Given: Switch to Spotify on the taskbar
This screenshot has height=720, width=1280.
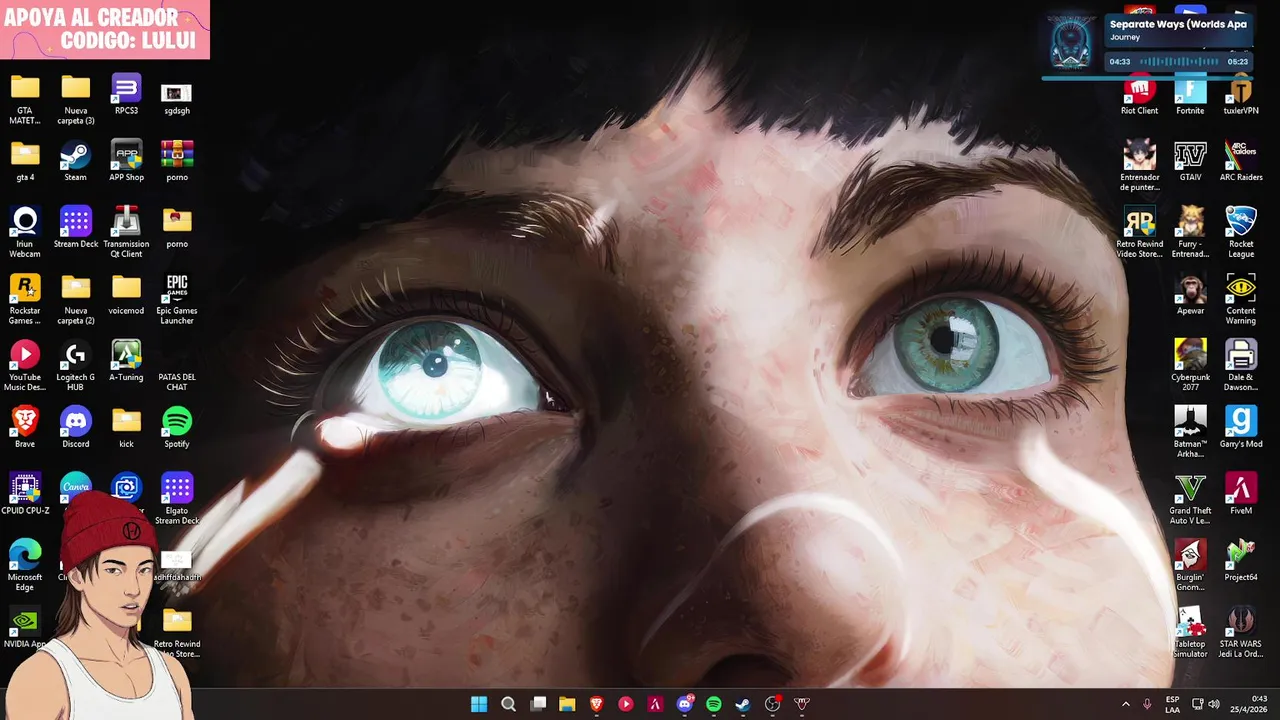Looking at the screenshot, I should pyautogui.click(x=714, y=704).
